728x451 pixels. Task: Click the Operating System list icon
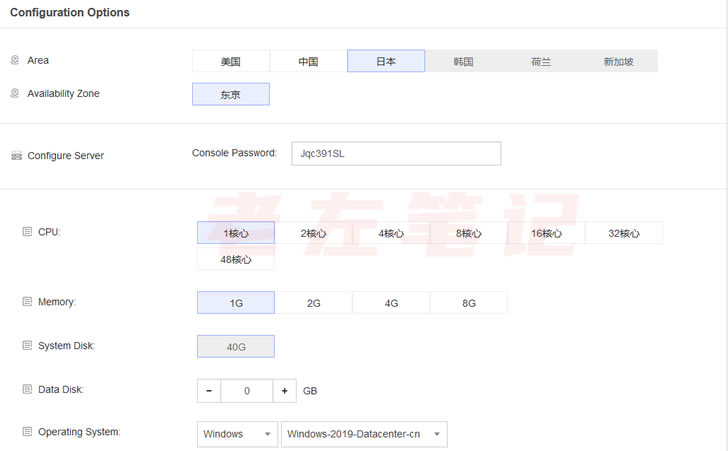[27, 432]
